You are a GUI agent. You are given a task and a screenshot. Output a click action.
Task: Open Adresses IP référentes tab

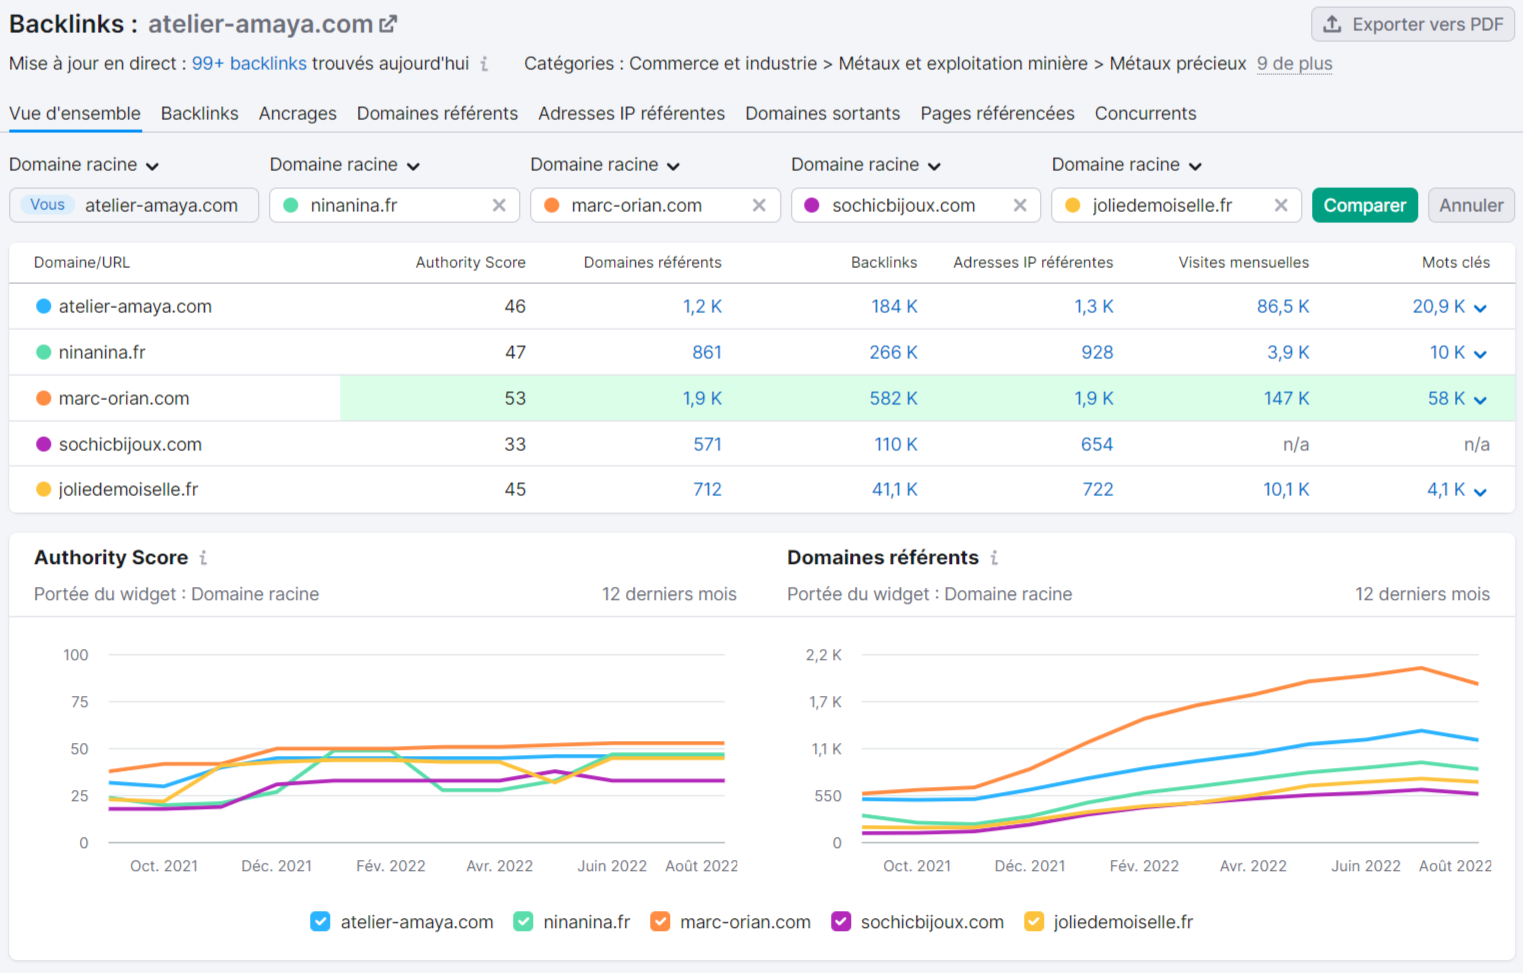point(631,113)
